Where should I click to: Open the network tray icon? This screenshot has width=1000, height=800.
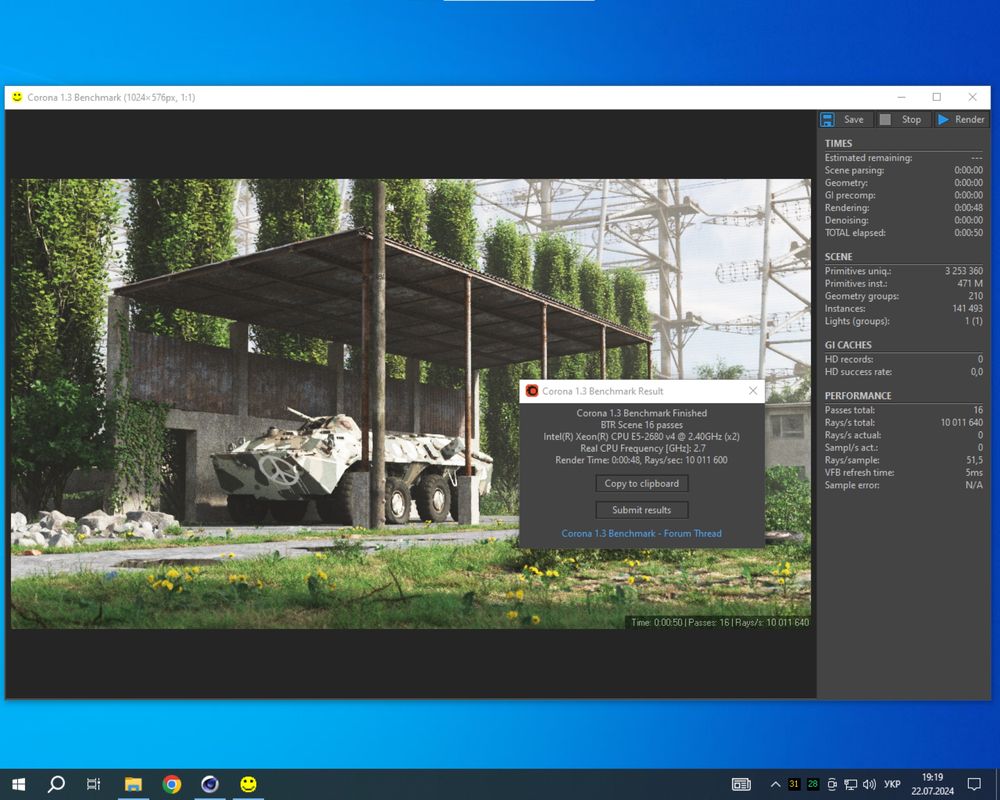click(x=850, y=784)
